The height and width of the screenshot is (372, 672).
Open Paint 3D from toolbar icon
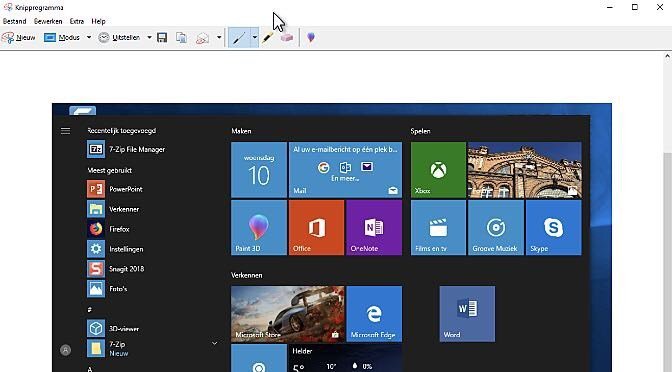tap(311, 38)
